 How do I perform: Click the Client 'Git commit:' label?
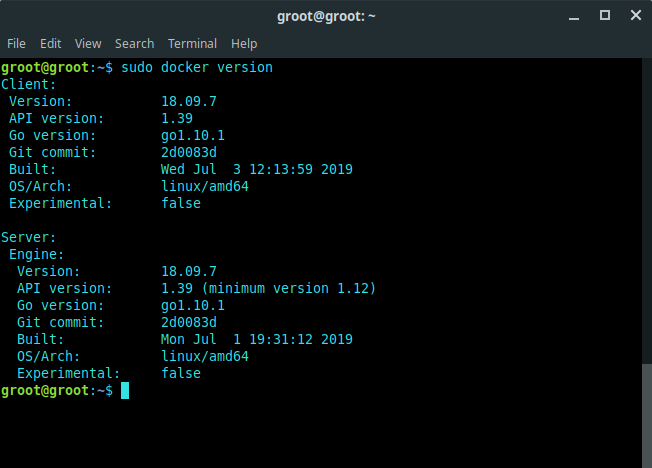pyautogui.click(x=52, y=152)
